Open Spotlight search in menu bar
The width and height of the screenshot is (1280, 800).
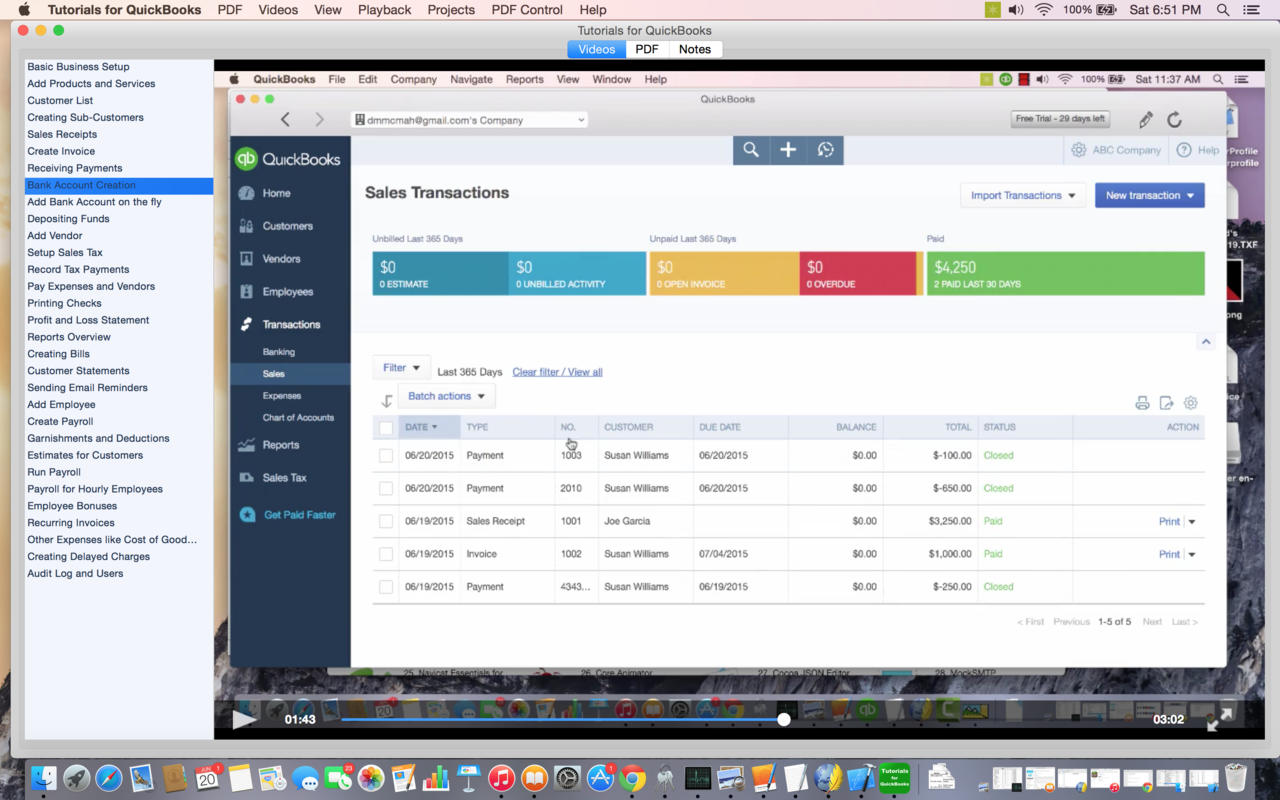(1222, 10)
